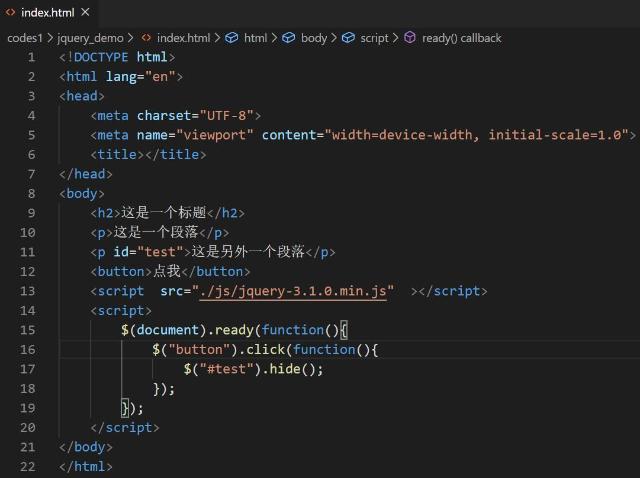Viewport: 640px width, 478px height.
Task: Close the index.html editor tab
Action: [84, 12]
